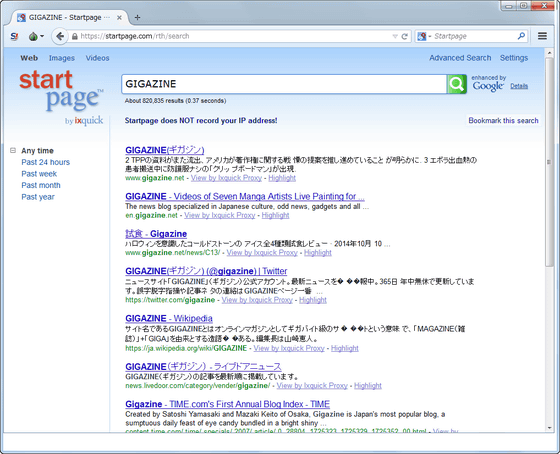Filter results to Past month
Image resolution: width=560 pixels, height=454 pixels.
[x=41, y=185]
